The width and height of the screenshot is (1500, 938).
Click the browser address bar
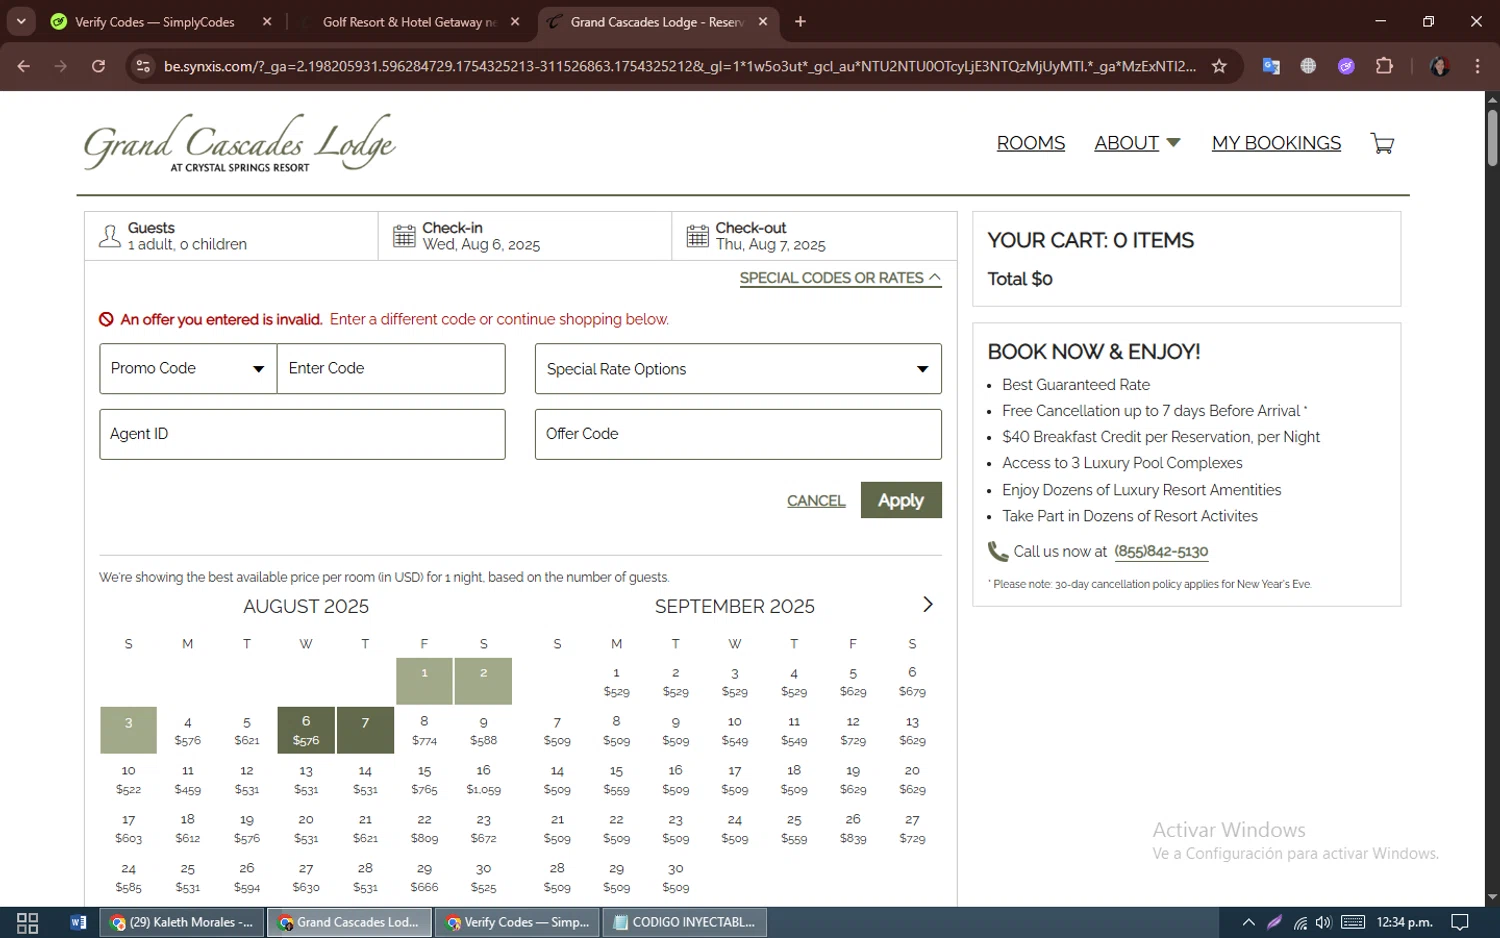[x=680, y=66]
